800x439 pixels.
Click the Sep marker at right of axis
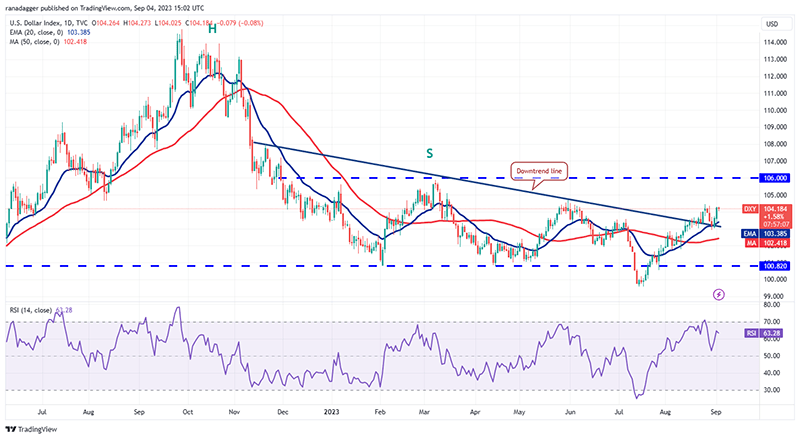(716, 411)
